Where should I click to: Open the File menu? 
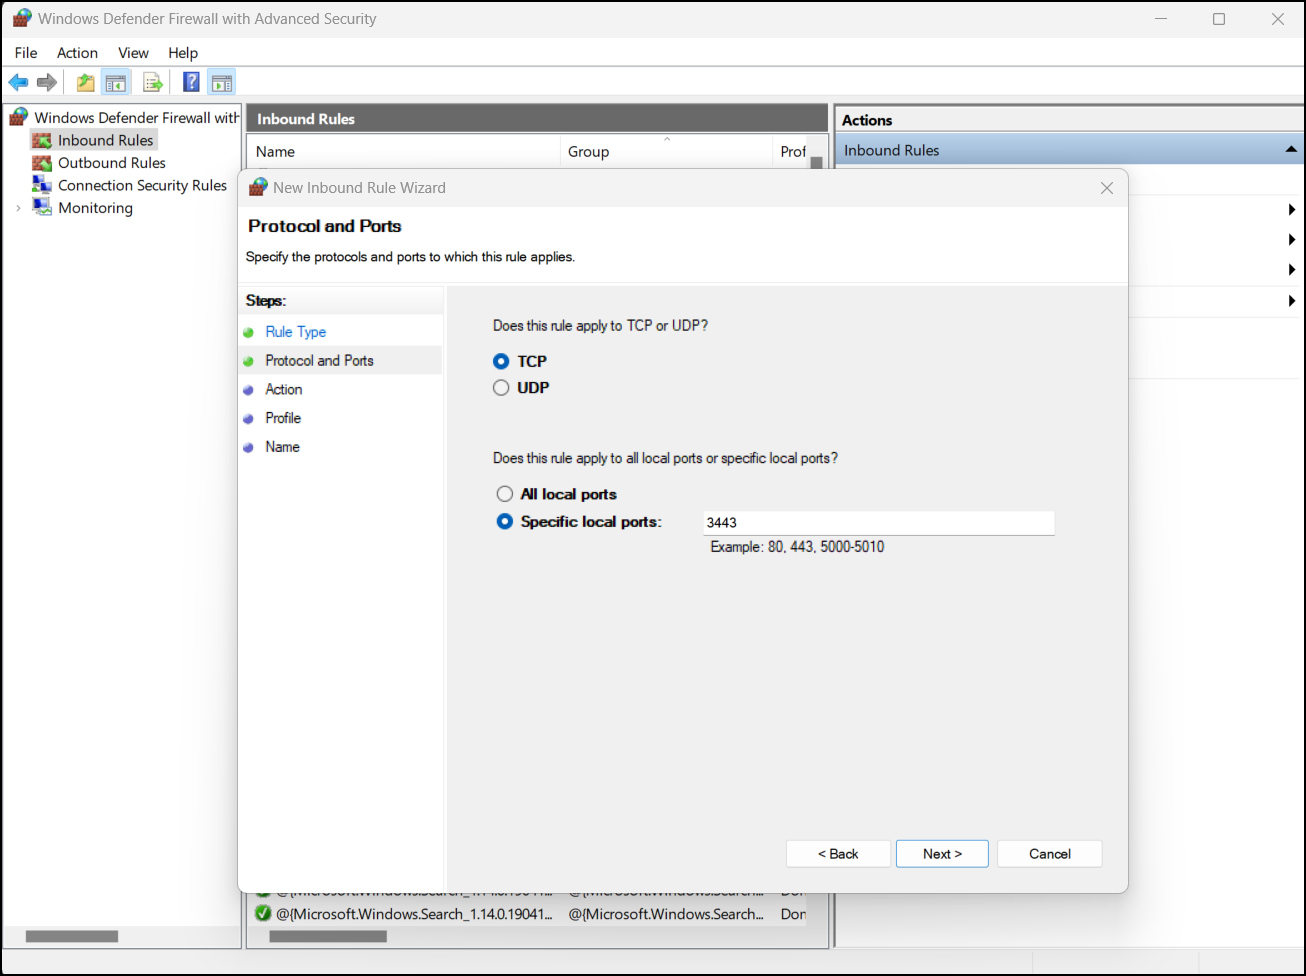tap(26, 53)
